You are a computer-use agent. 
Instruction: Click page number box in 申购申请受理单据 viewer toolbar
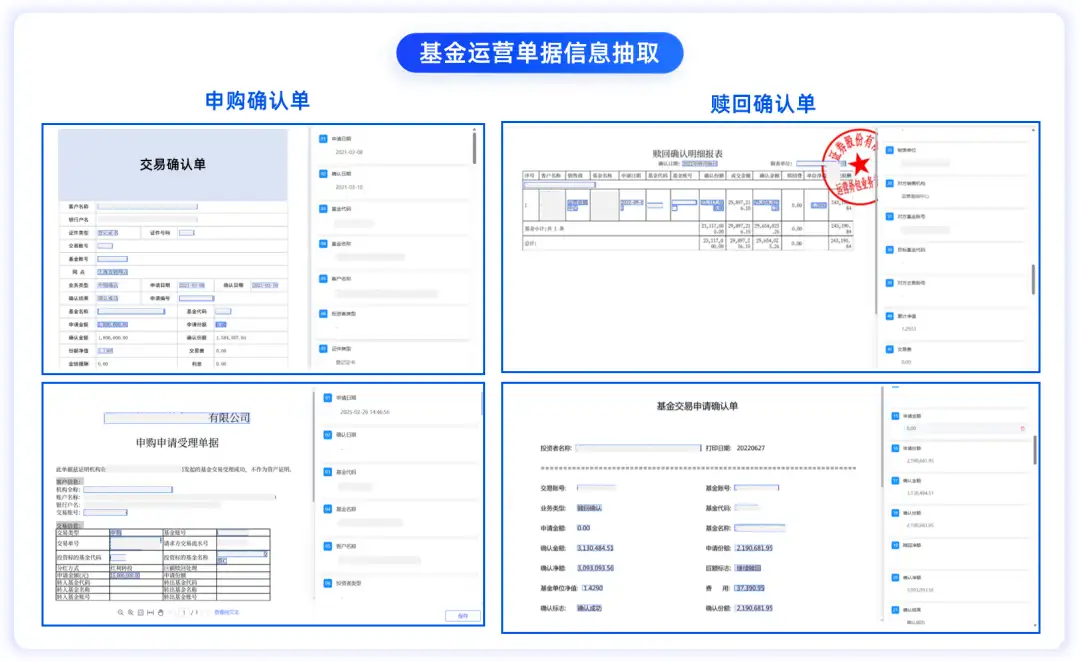click(x=184, y=612)
